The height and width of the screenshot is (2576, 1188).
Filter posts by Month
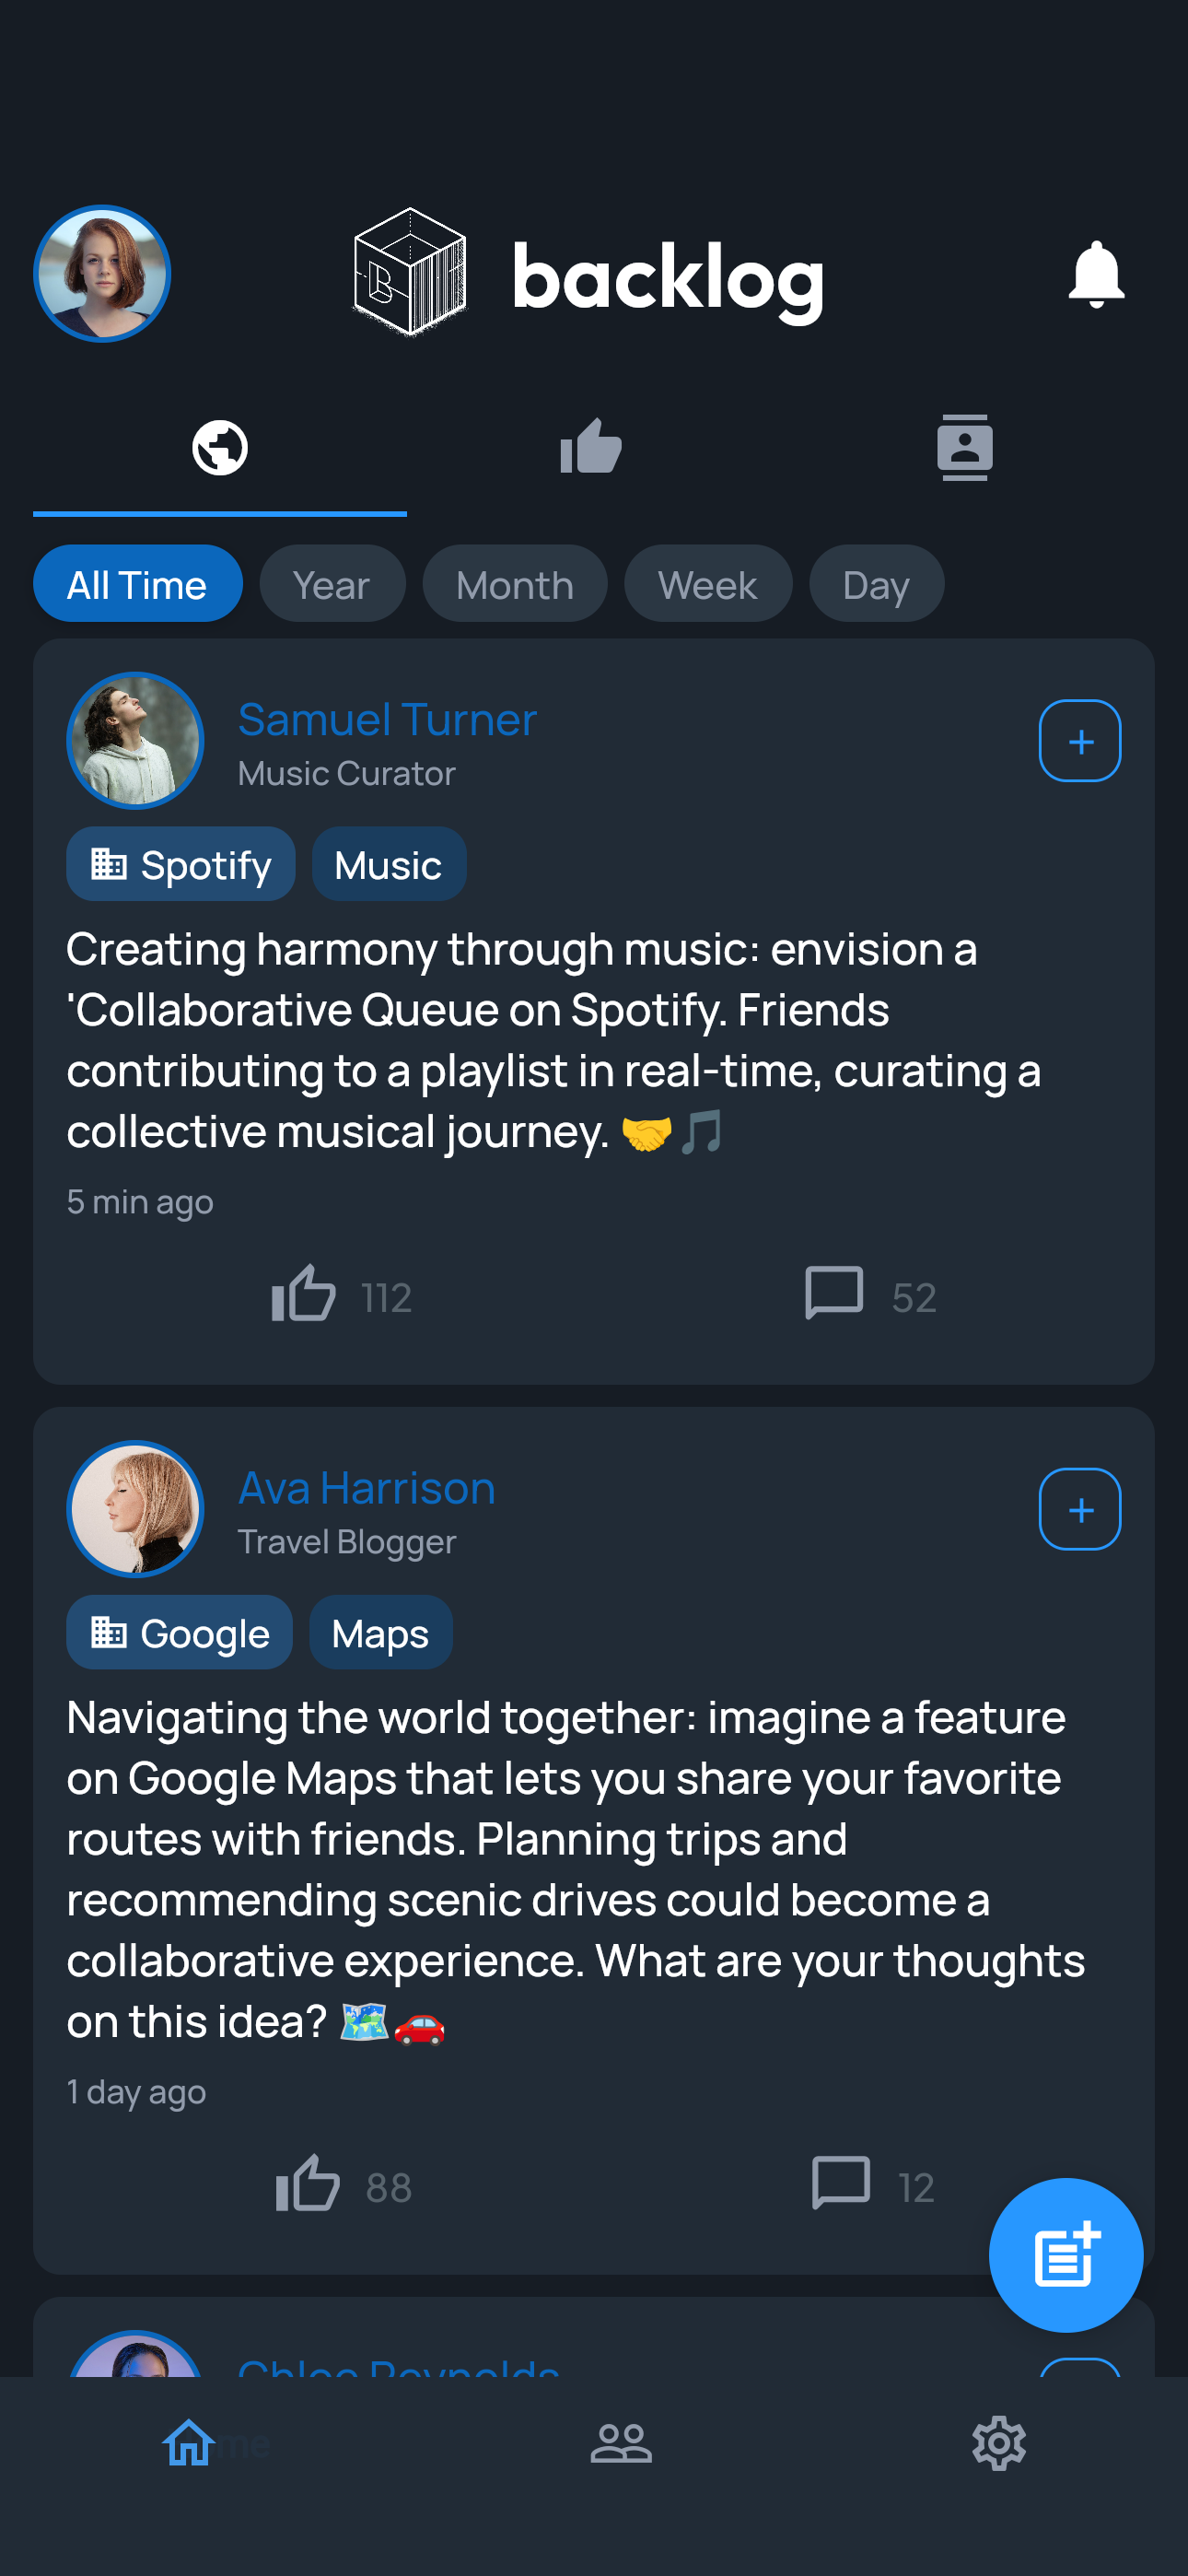click(x=514, y=584)
